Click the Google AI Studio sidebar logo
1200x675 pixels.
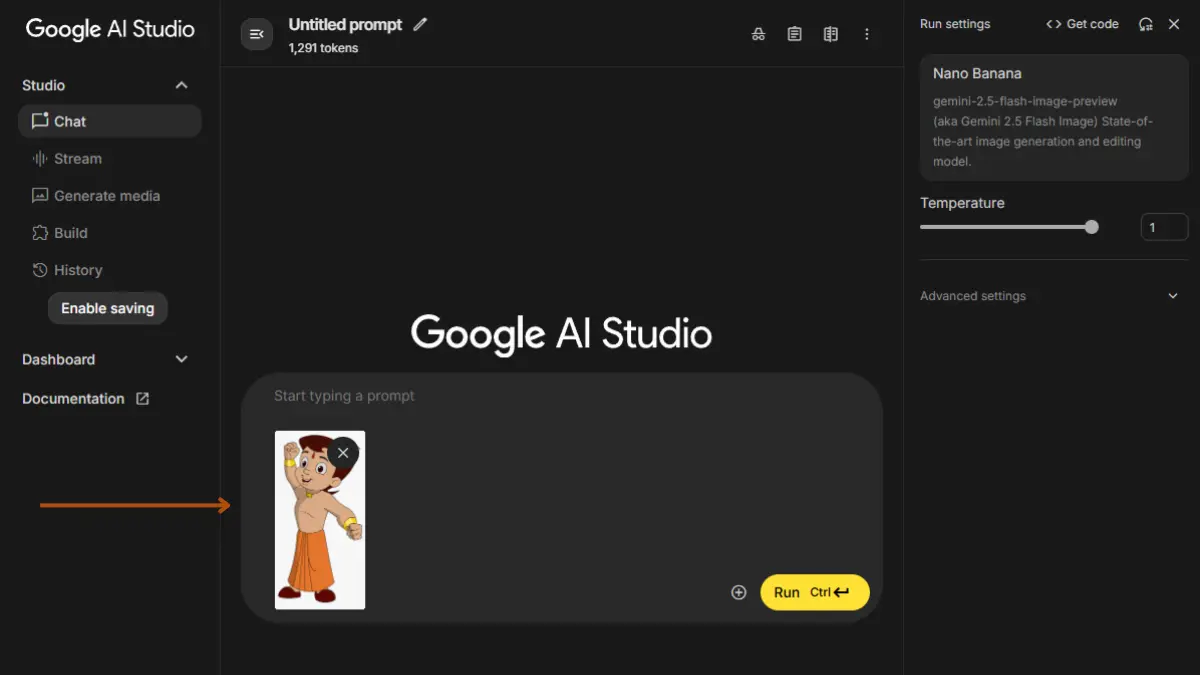pyautogui.click(x=110, y=29)
